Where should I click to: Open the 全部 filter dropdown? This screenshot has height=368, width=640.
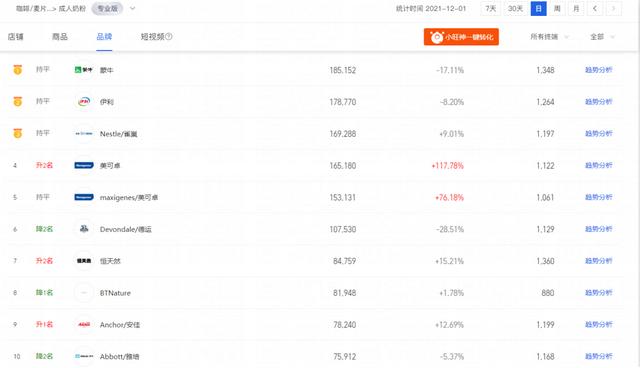602,37
